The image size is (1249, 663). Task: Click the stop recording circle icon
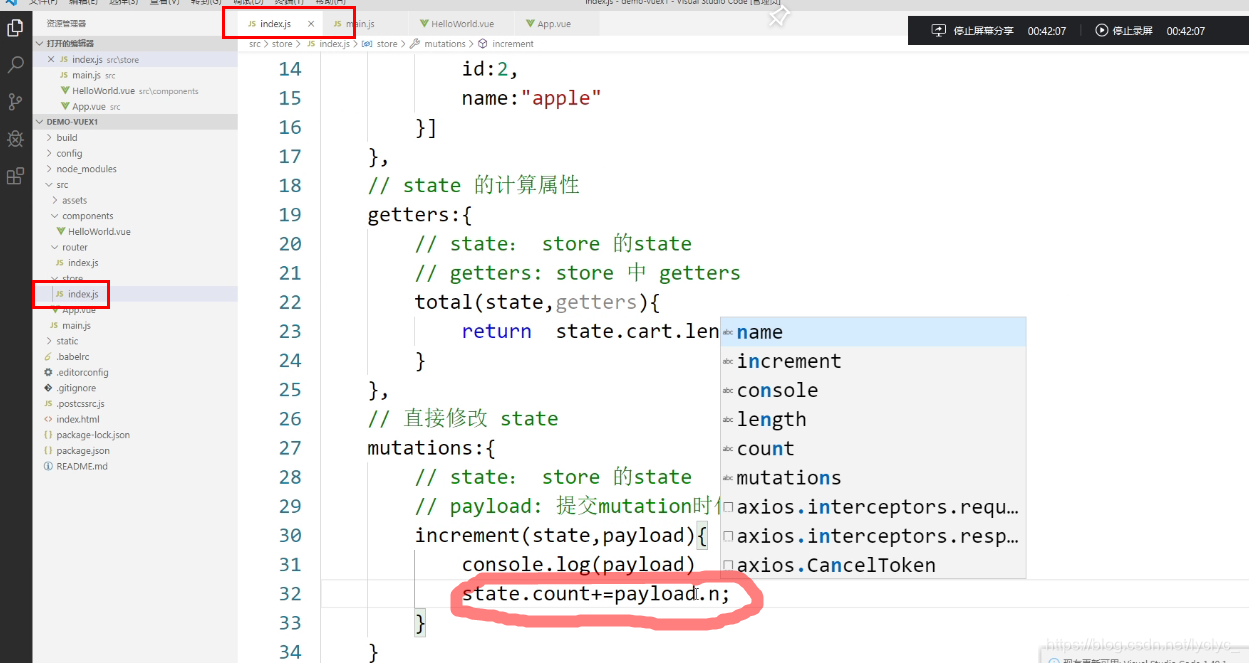(1102, 31)
